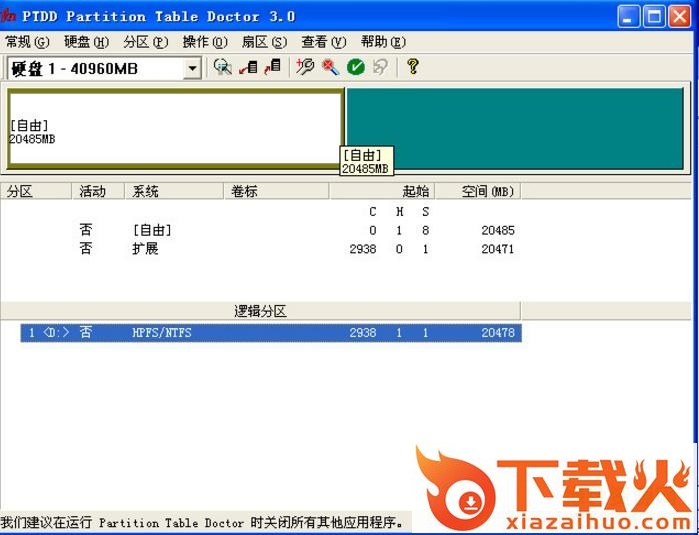
Task: Click the disk search magnifier toolbar icon
Action: point(222,67)
